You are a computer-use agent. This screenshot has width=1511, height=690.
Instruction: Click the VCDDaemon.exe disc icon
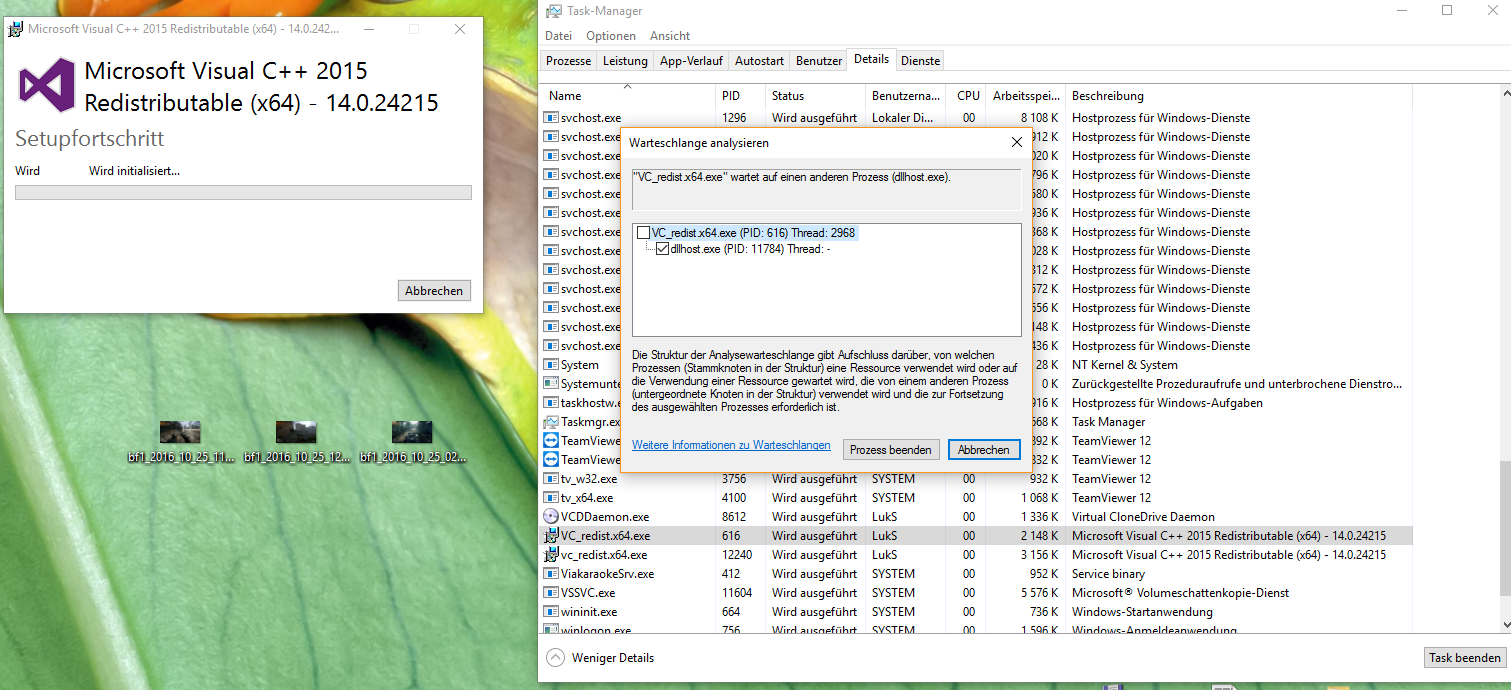tap(551, 517)
